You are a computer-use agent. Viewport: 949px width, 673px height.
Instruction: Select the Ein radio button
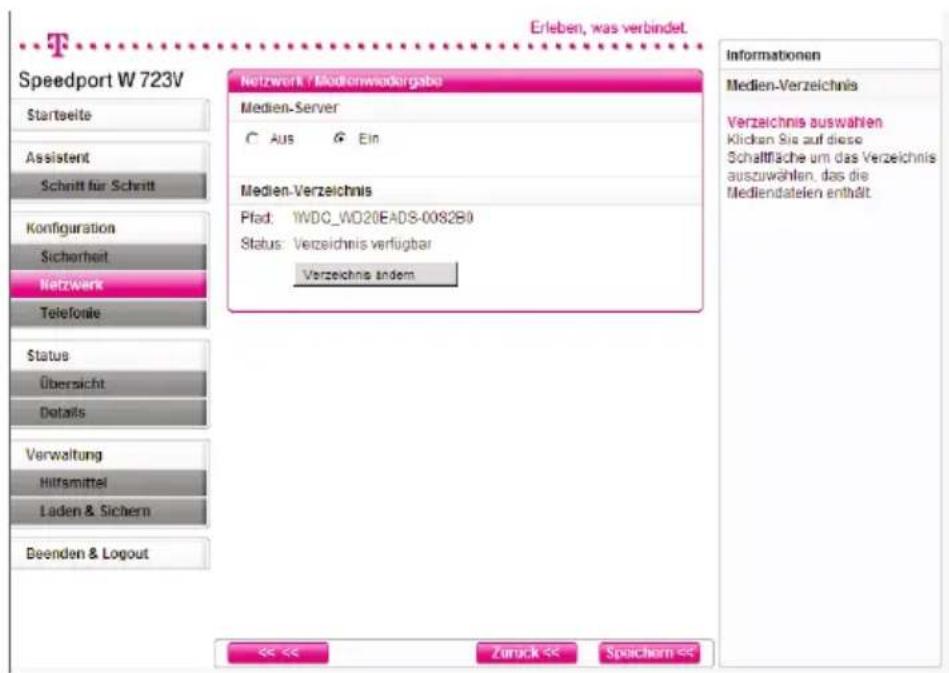pos(340,138)
